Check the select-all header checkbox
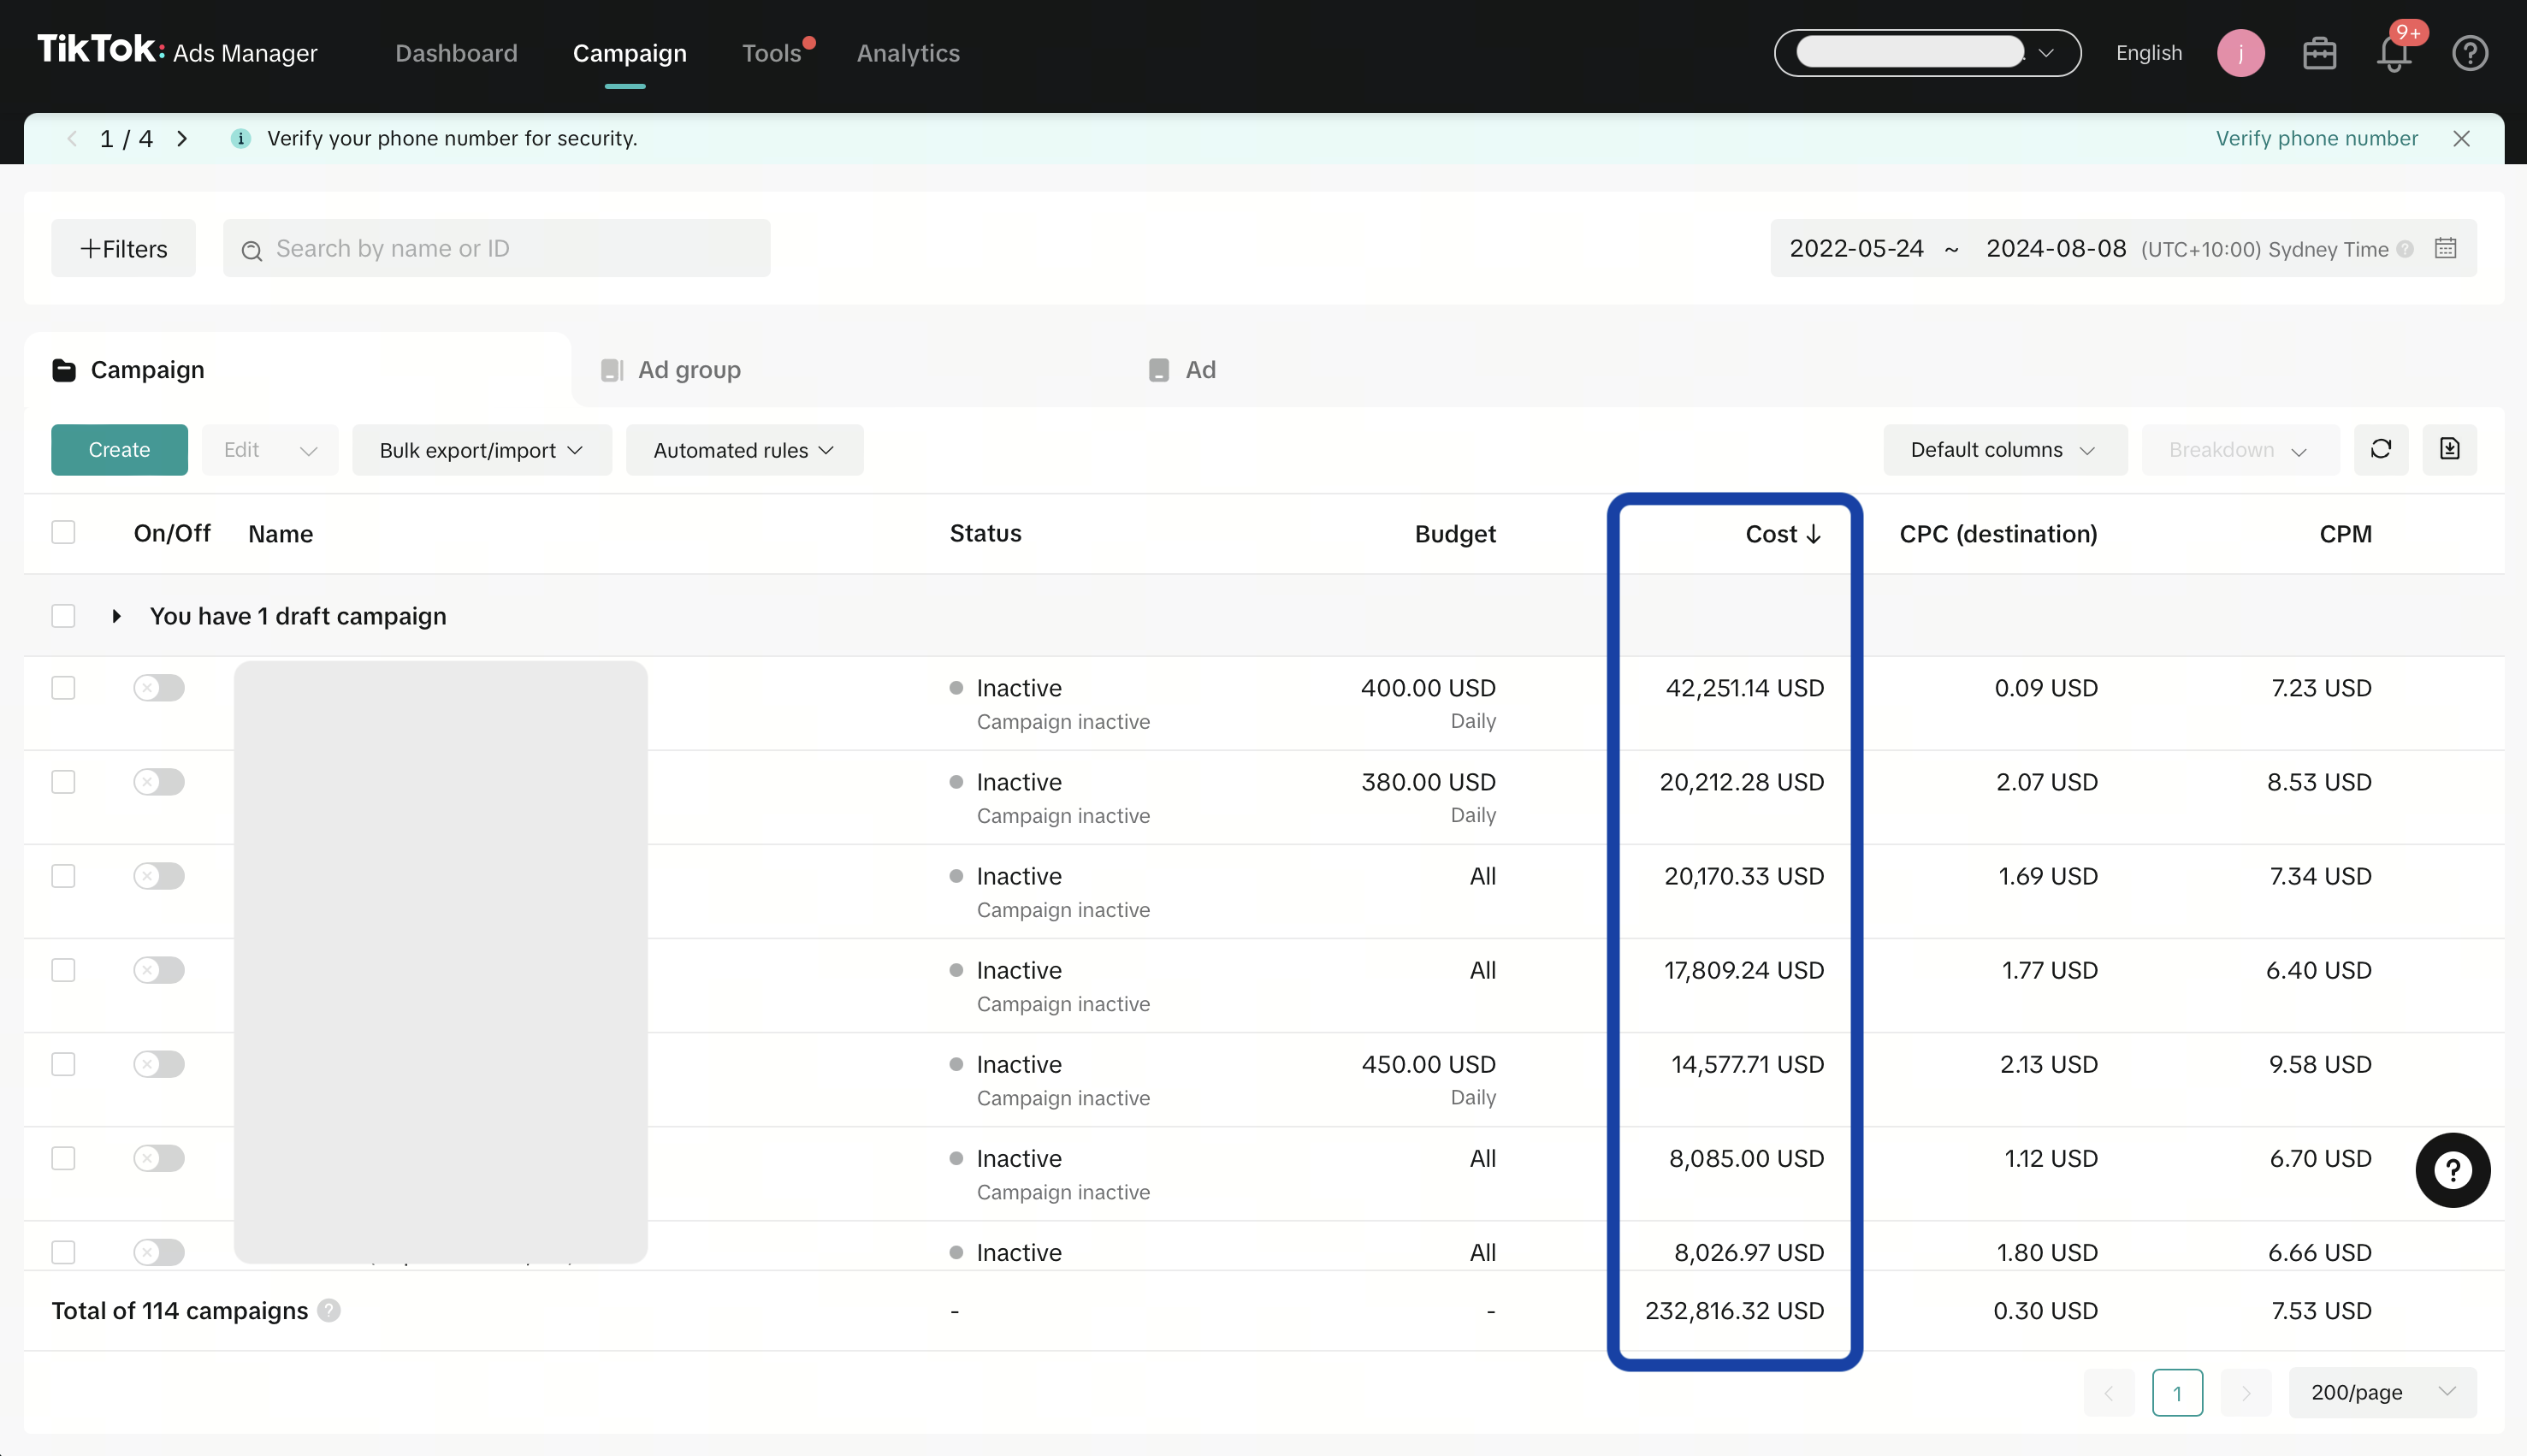Viewport: 2527px width, 1456px height. point(63,532)
